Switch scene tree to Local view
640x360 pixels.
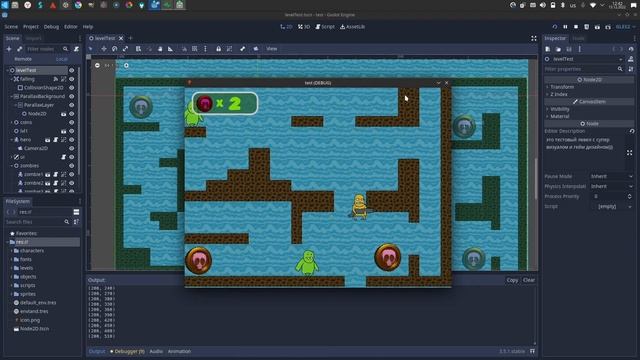coord(62,59)
